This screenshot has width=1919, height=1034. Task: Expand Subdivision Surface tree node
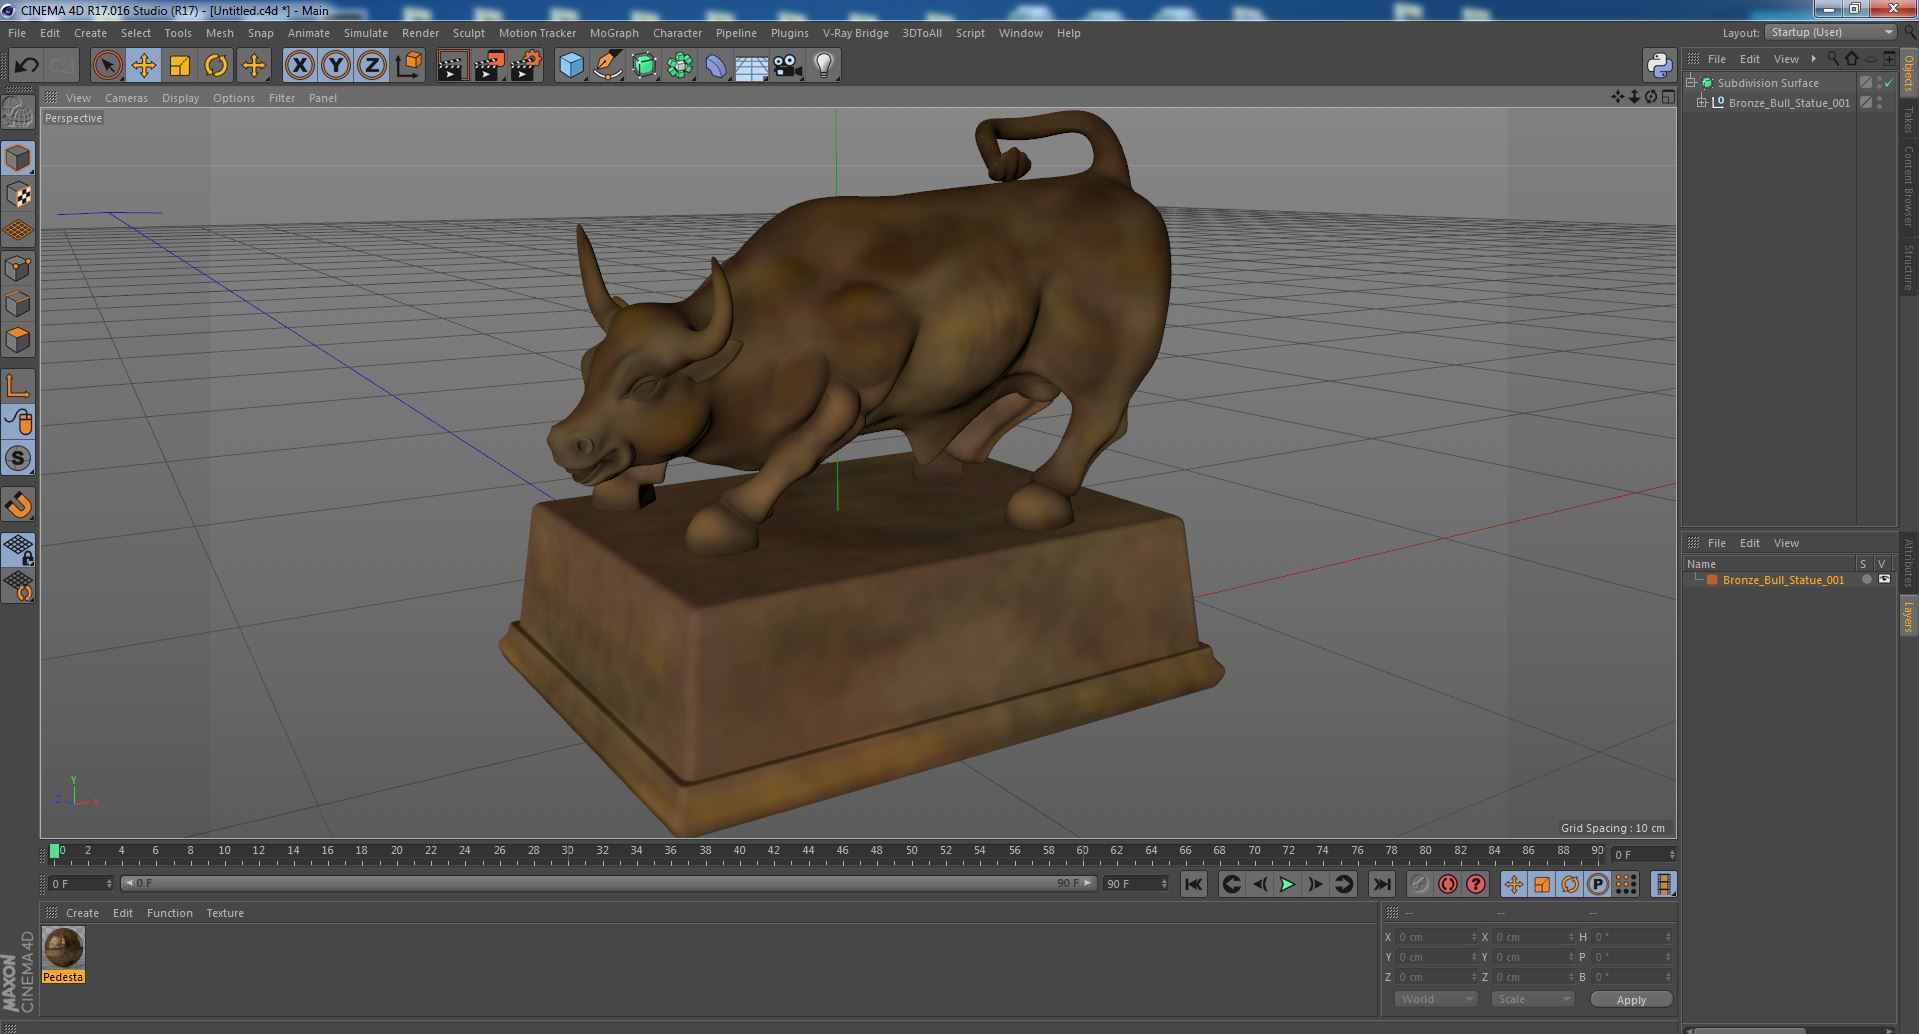(1691, 83)
